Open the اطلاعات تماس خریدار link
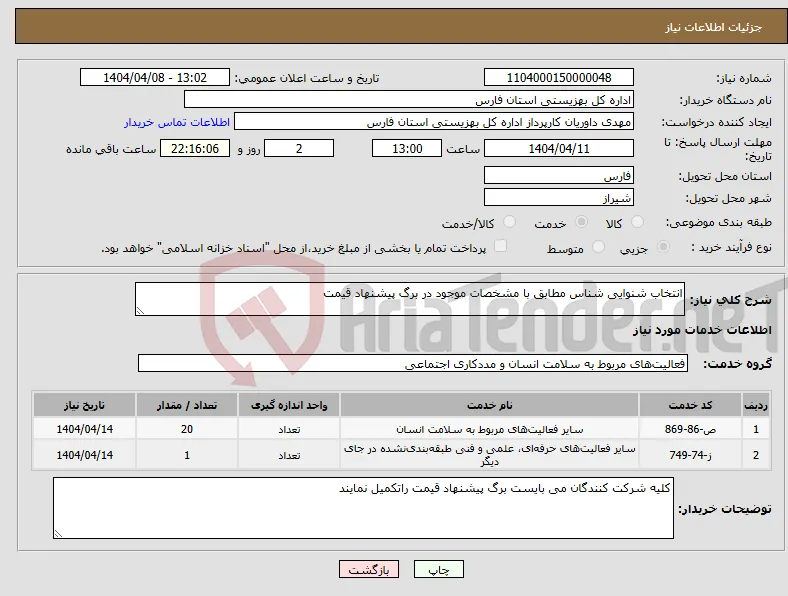Image resolution: width=788 pixels, height=596 pixels. 177,122
